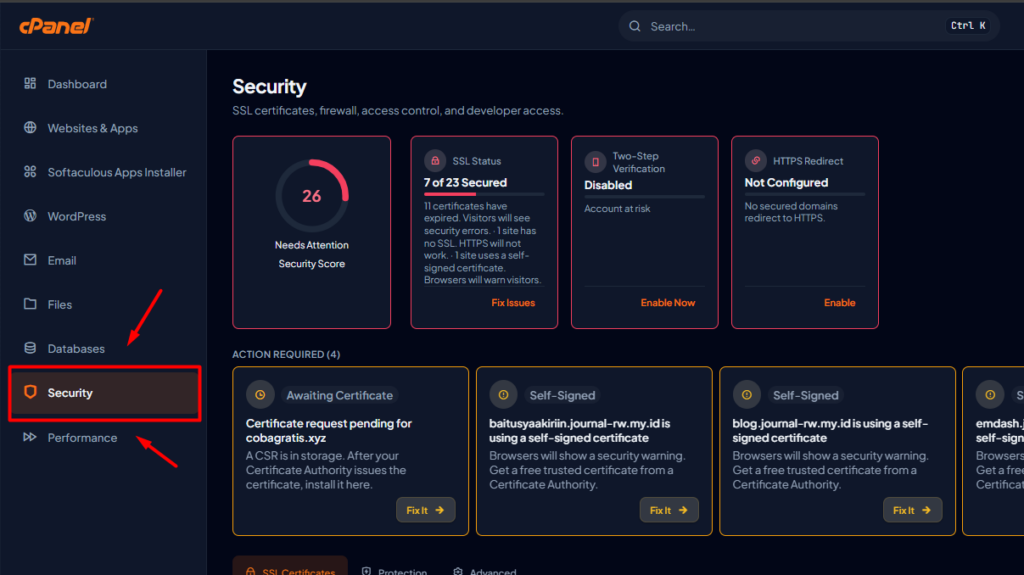Click warning icon on baitusyaakiriin self-signed card
1024x575 pixels.
[x=504, y=395]
